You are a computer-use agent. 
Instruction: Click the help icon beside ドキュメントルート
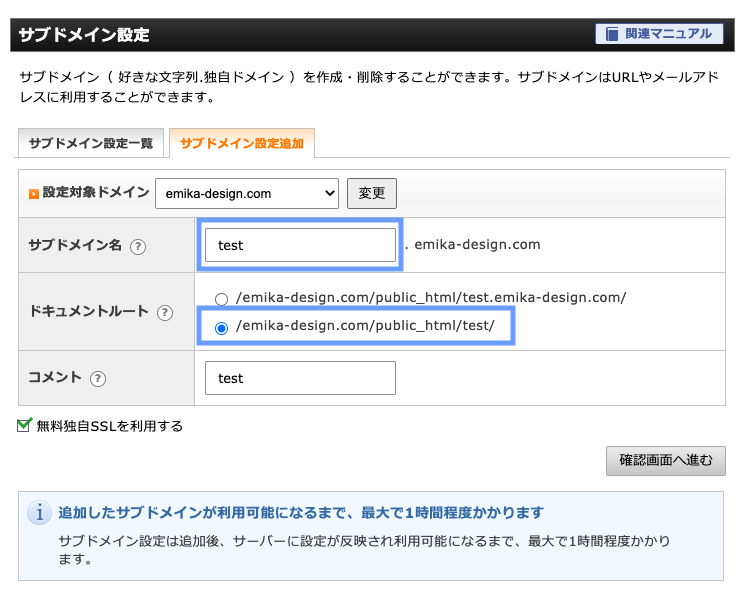point(166,312)
